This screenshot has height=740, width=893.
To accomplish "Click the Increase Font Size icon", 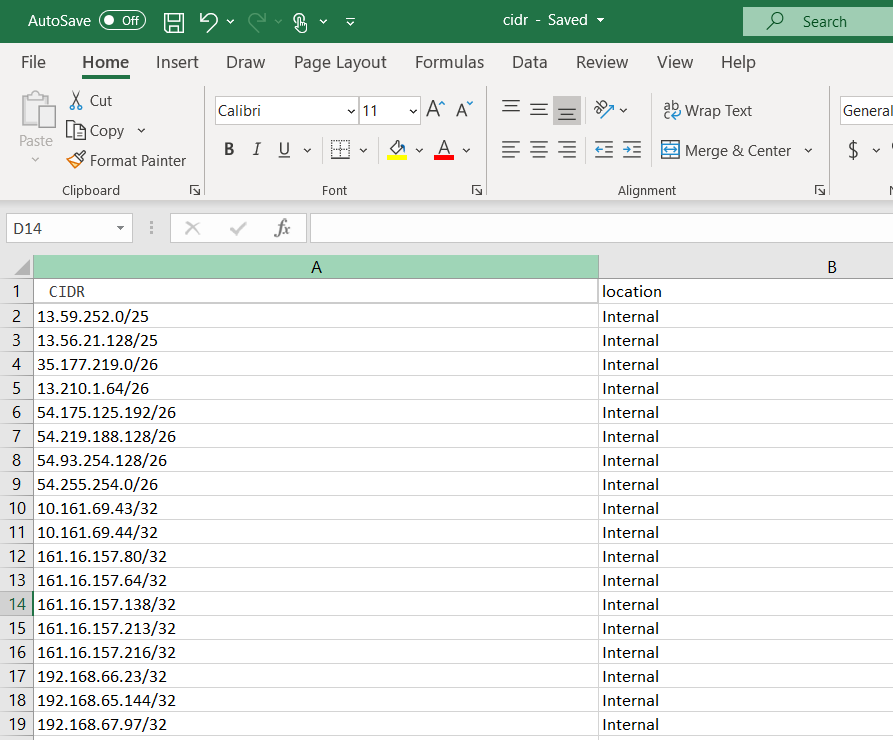I will pyautogui.click(x=435, y=110).
